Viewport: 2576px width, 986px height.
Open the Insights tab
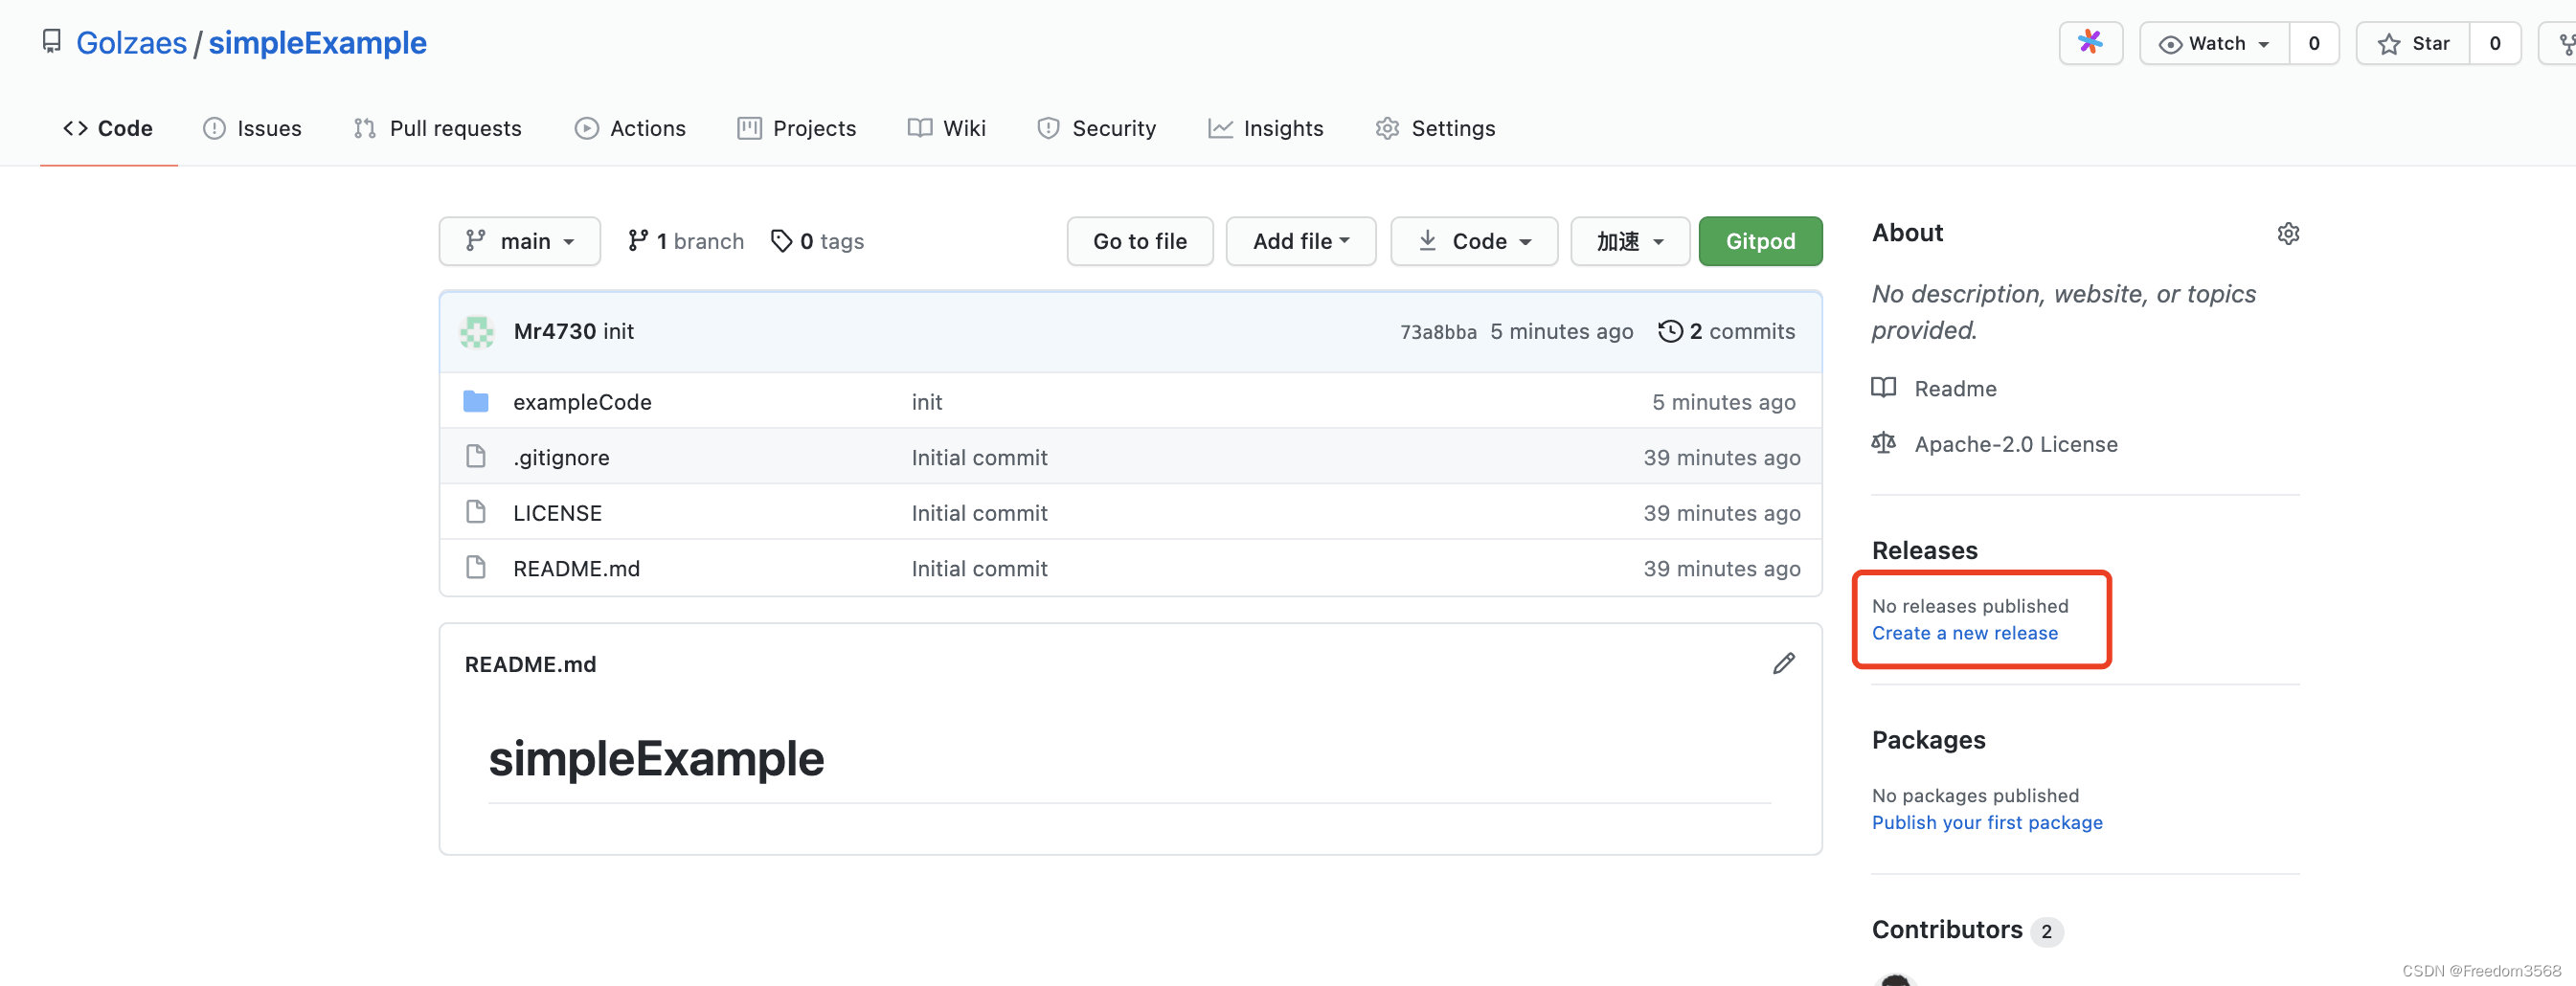pos(1265,128)
